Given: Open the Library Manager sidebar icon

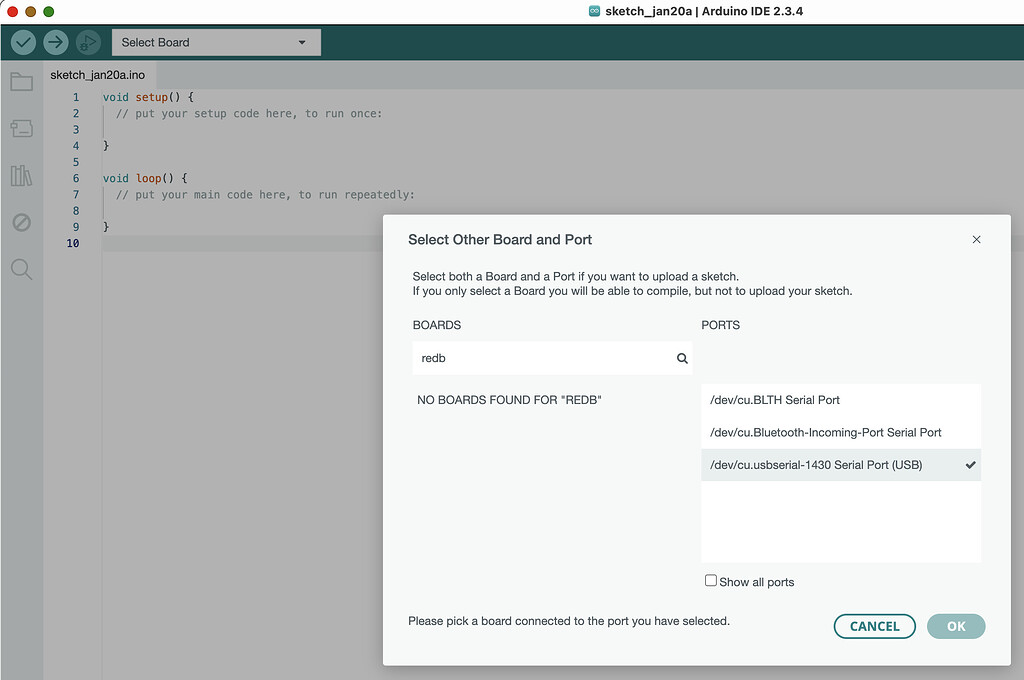Looking at the screenshot, I should click(x=21, y=175).
